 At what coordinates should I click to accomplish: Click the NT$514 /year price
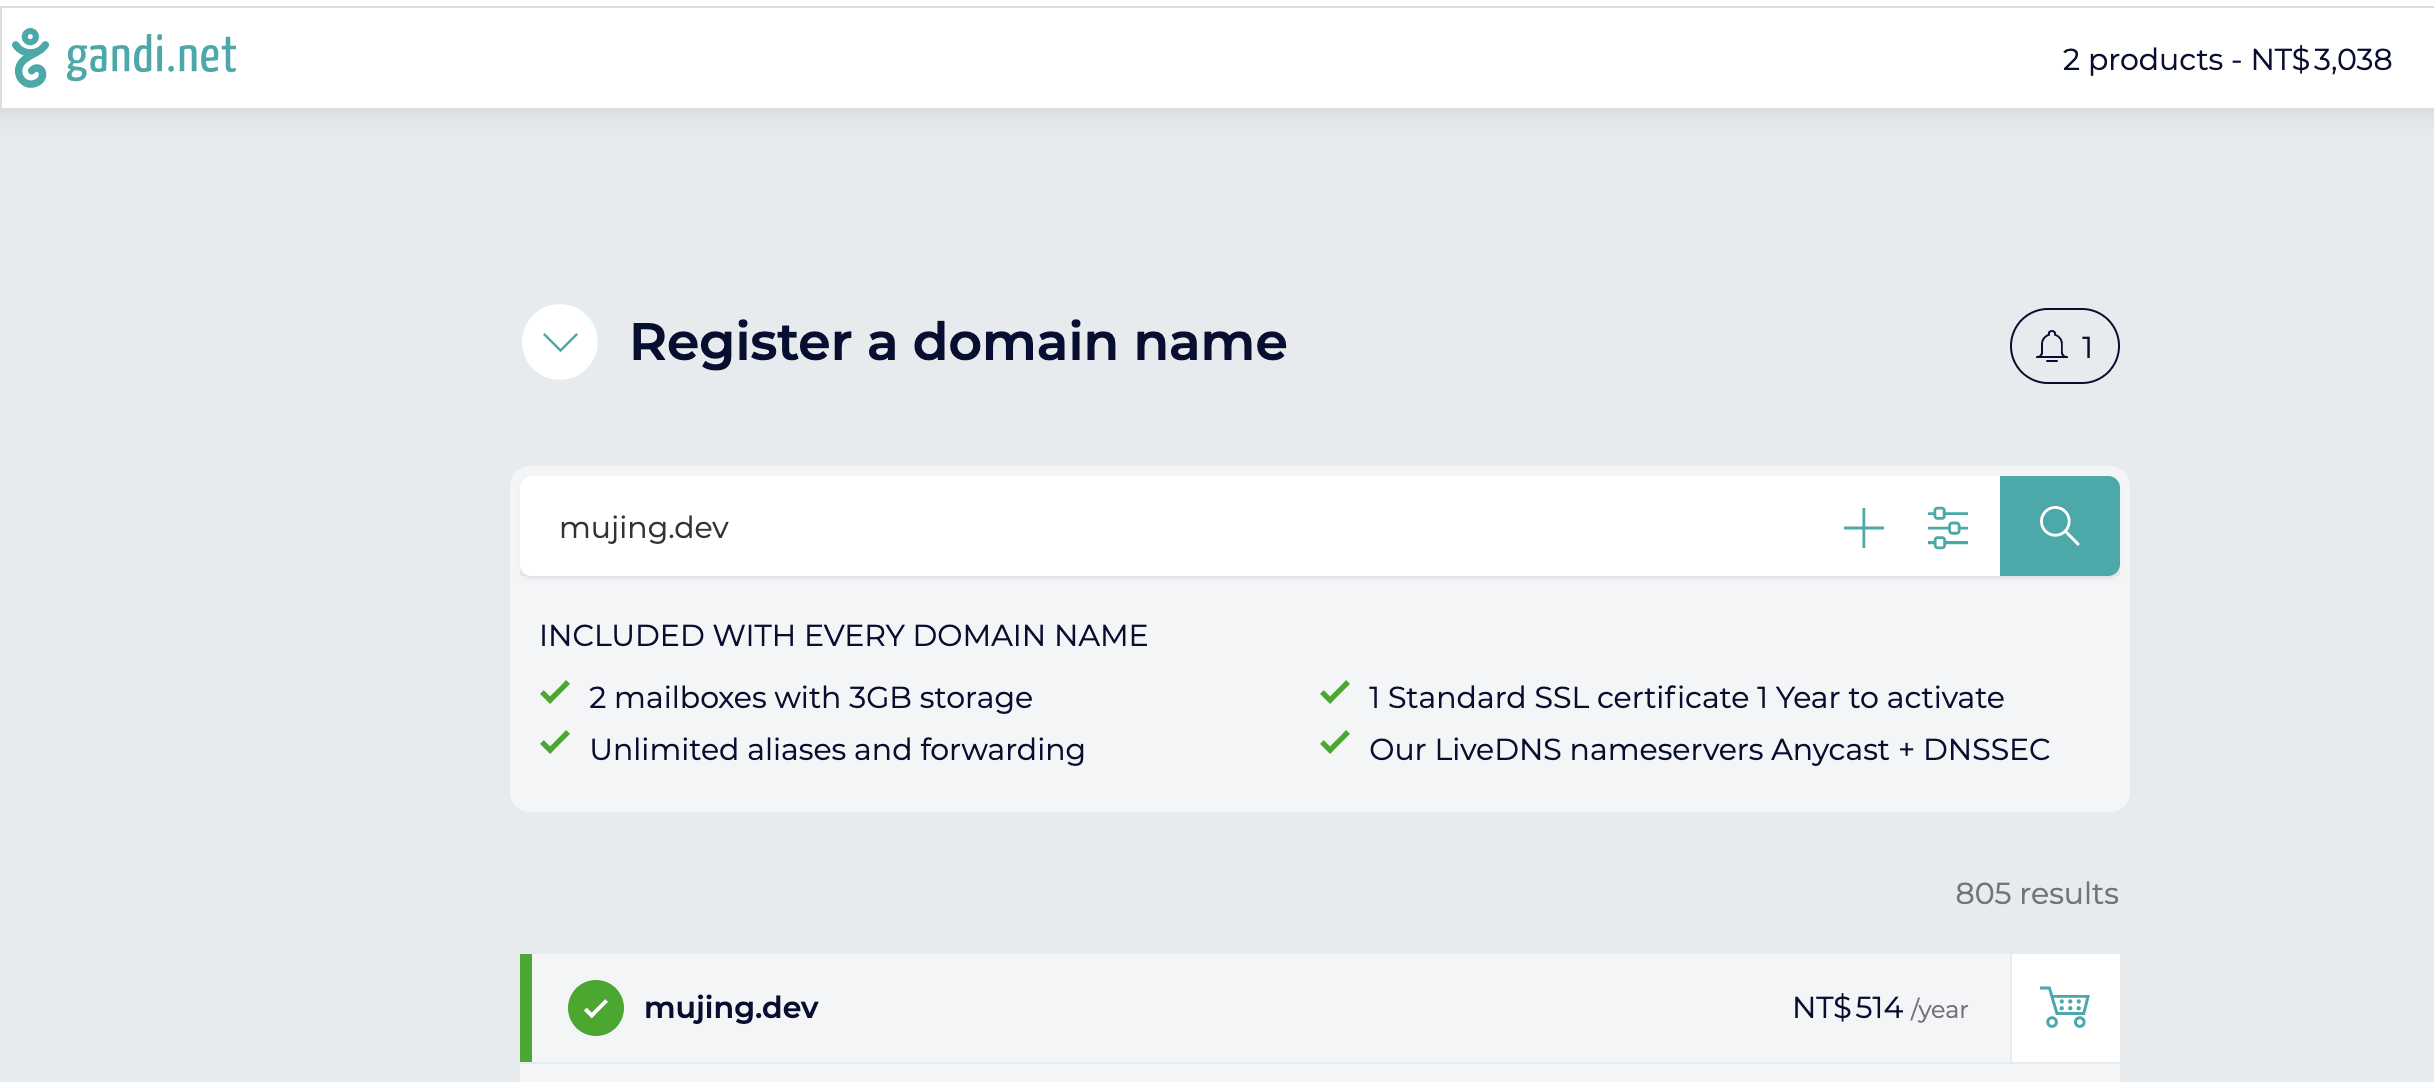tap(1880, 1008)
